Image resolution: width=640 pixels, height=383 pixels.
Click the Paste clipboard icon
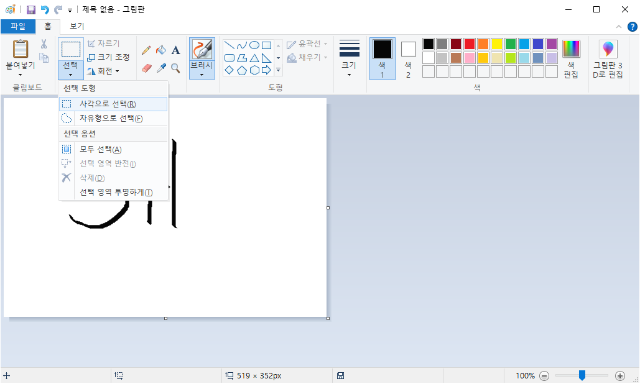[20, 49]
